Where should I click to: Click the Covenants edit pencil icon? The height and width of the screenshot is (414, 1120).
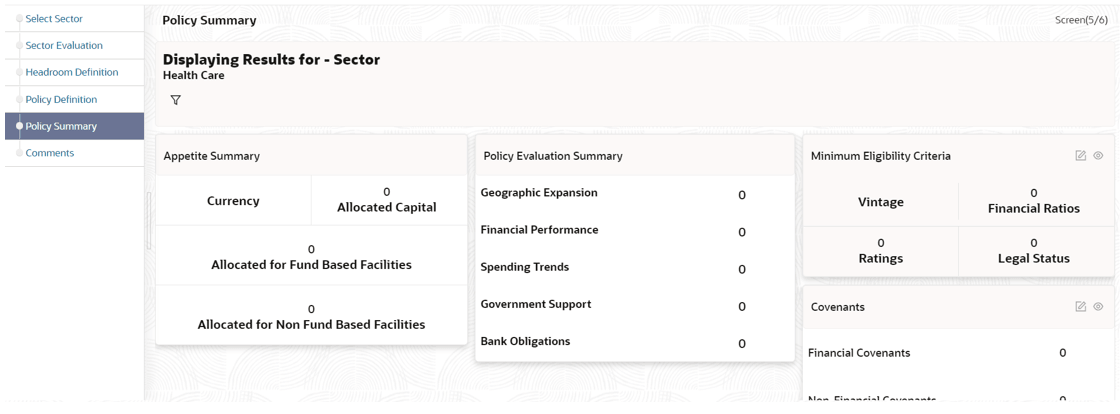pos(1081,306)
